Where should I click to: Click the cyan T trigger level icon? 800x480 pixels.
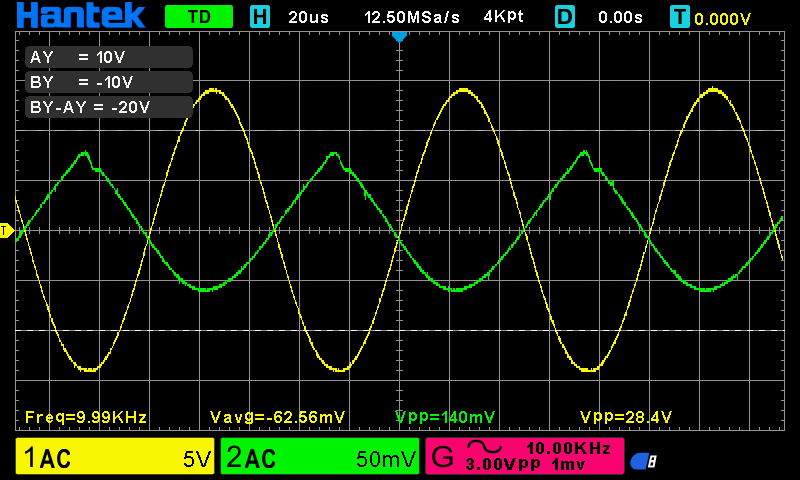680,17
